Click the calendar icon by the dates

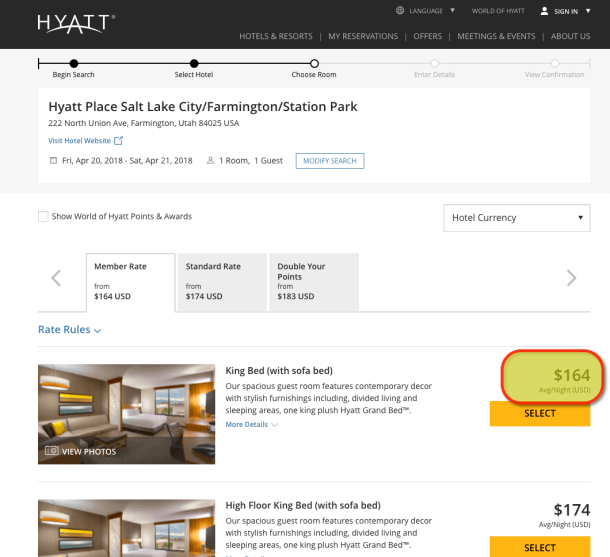[x=53, y=160]
